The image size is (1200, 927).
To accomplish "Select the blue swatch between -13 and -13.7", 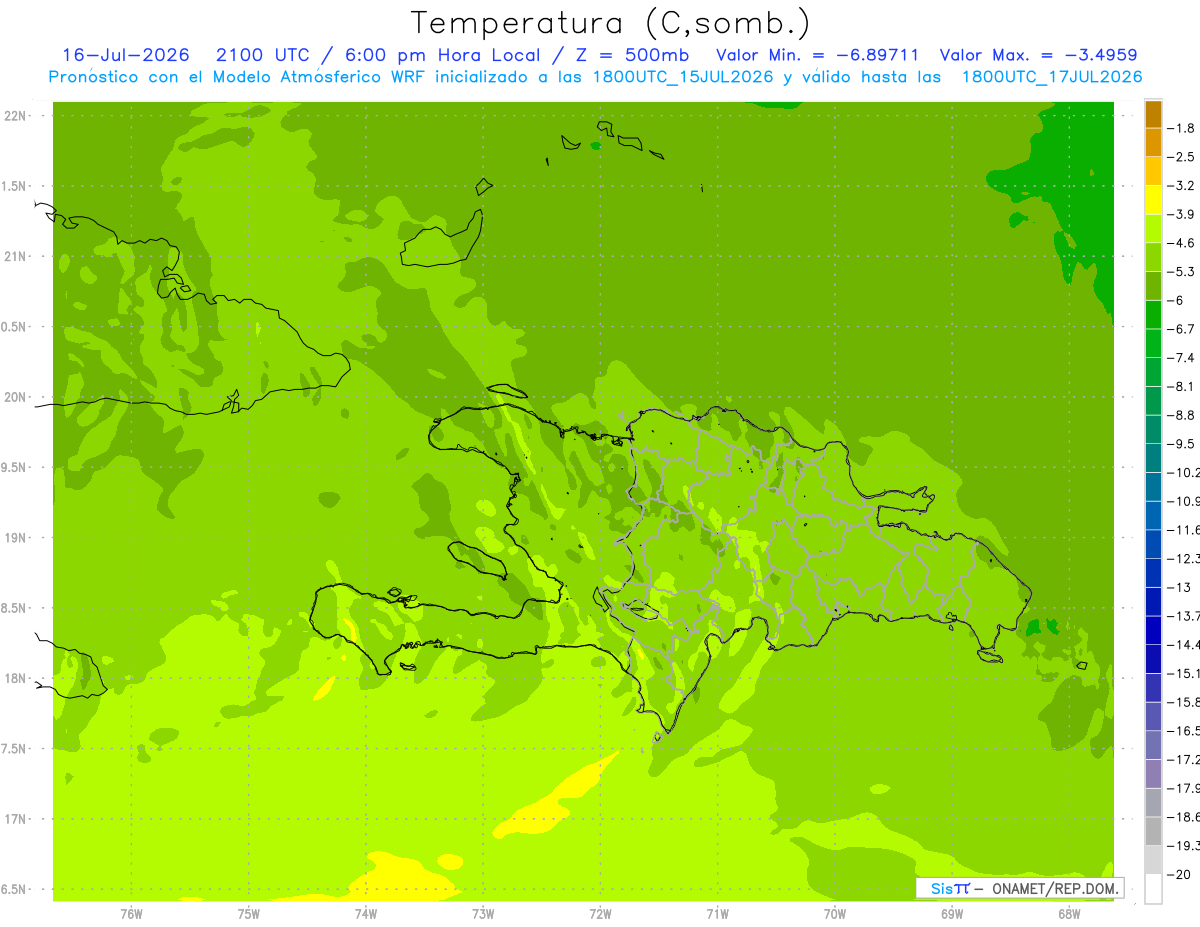I will pos(1153,601).
